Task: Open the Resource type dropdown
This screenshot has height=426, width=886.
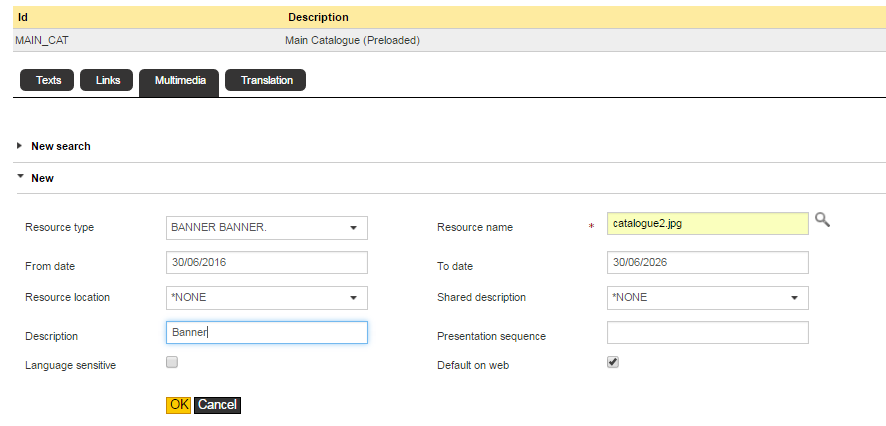Action: coord(266,228)
